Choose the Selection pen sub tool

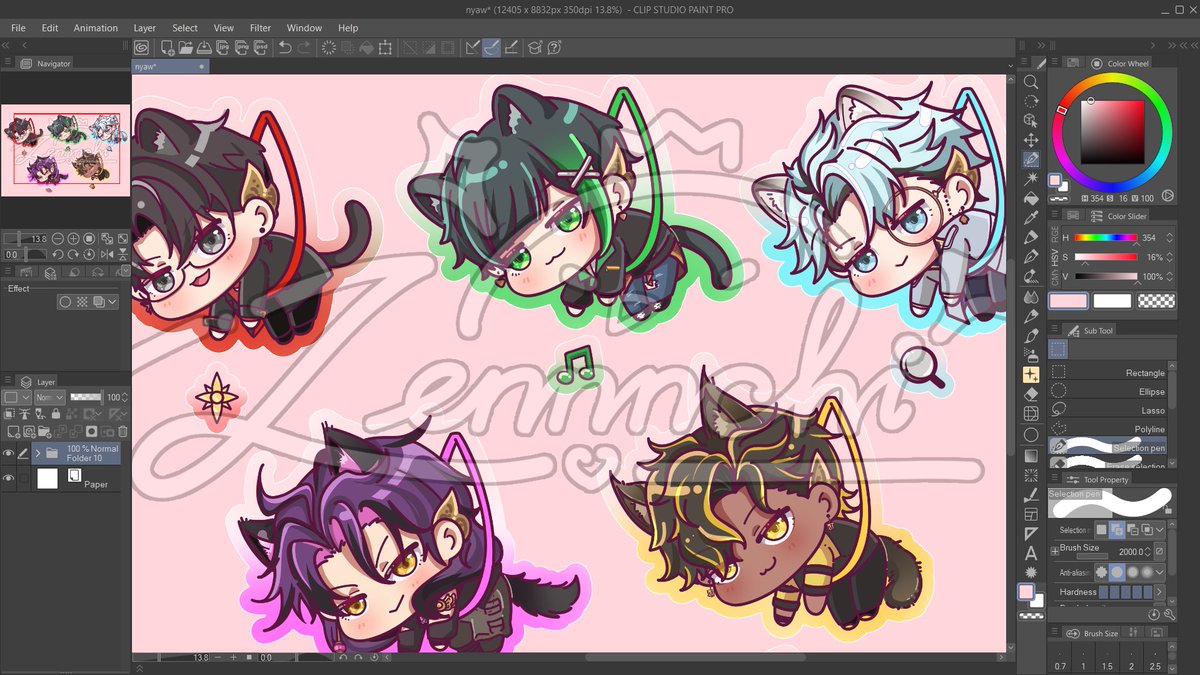1108,446
